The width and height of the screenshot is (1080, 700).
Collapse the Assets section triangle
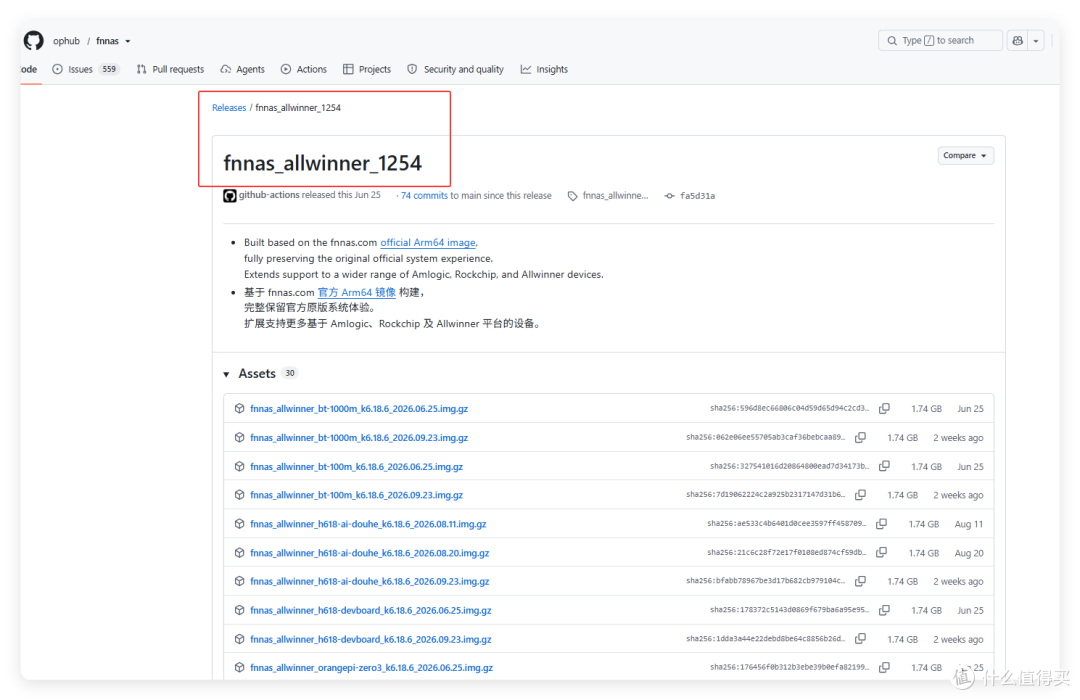pyautogui.click(x=226, y=374)
